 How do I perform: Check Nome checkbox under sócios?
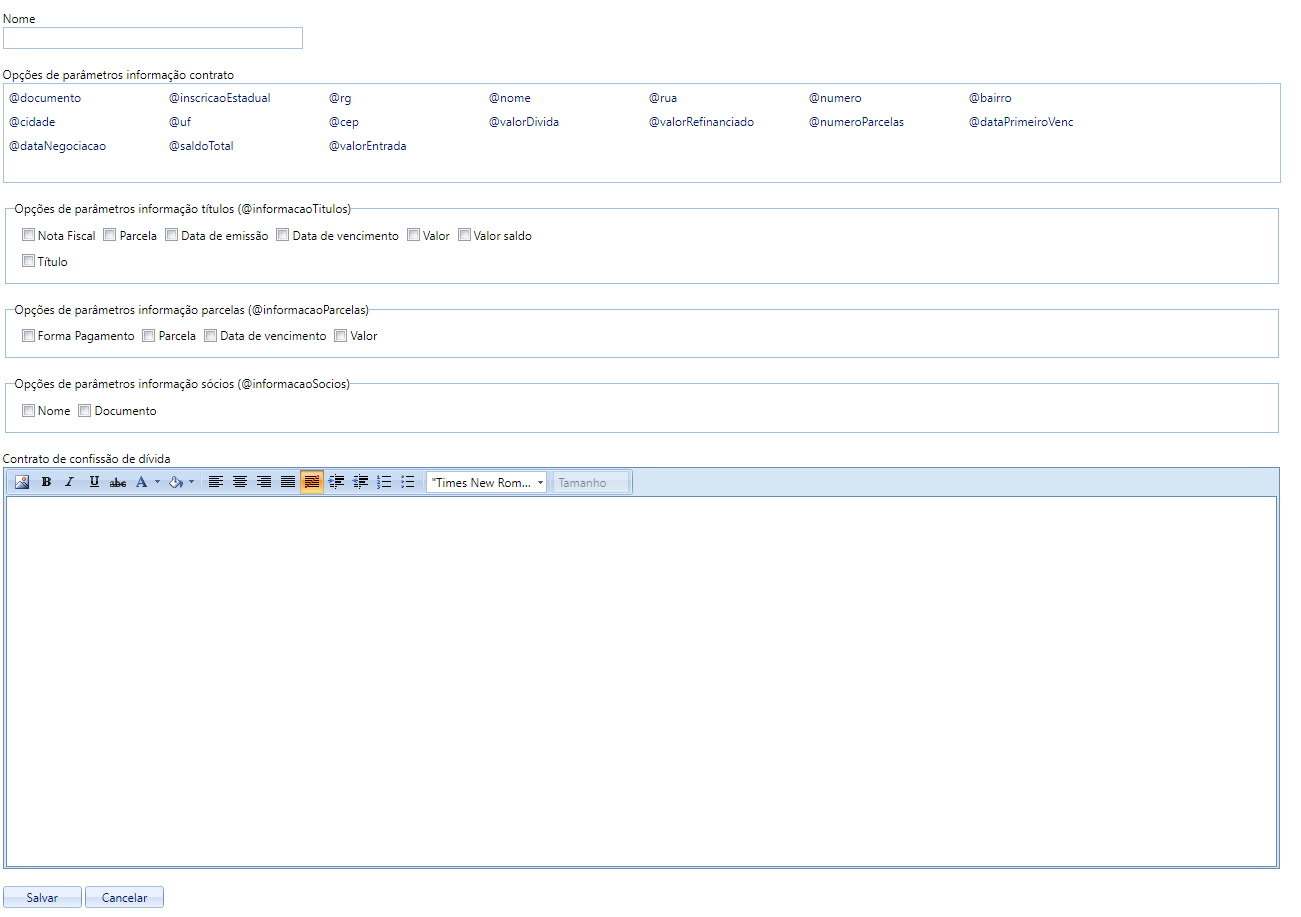[x=28, y=411]
